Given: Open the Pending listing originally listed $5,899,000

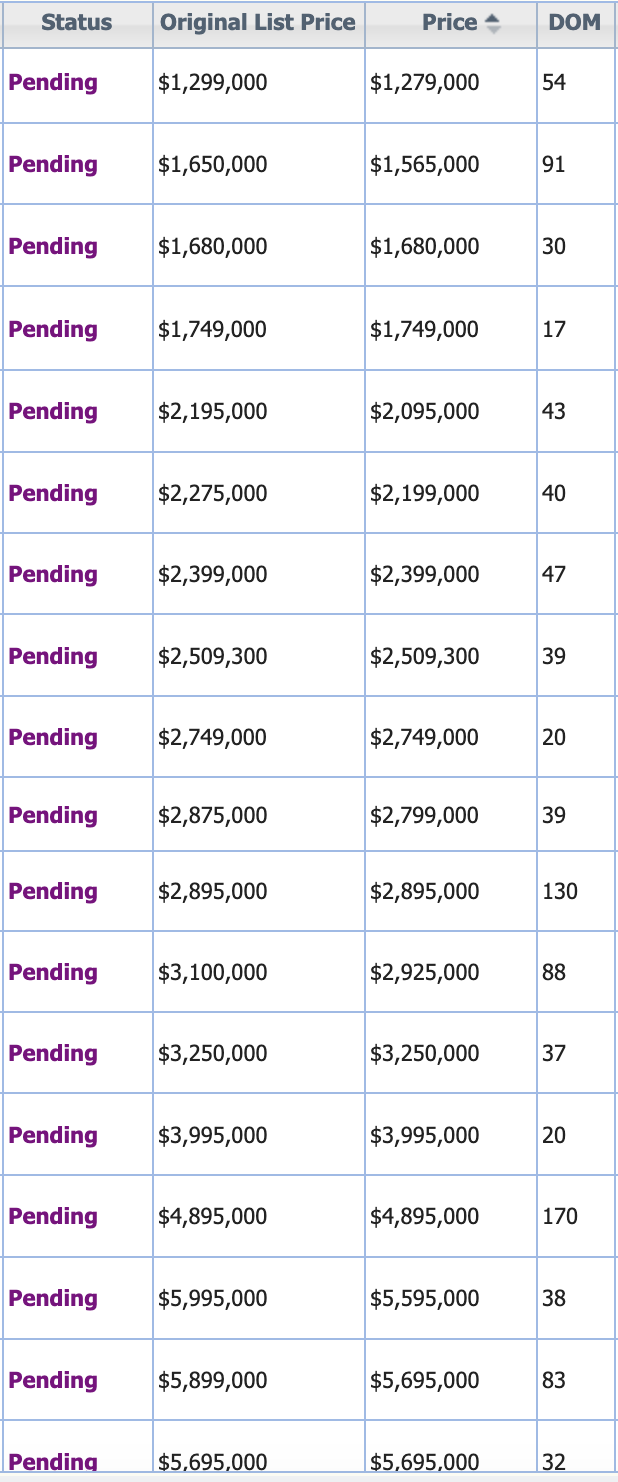Looking at the screenshot, I should [x=53, y=1380].
